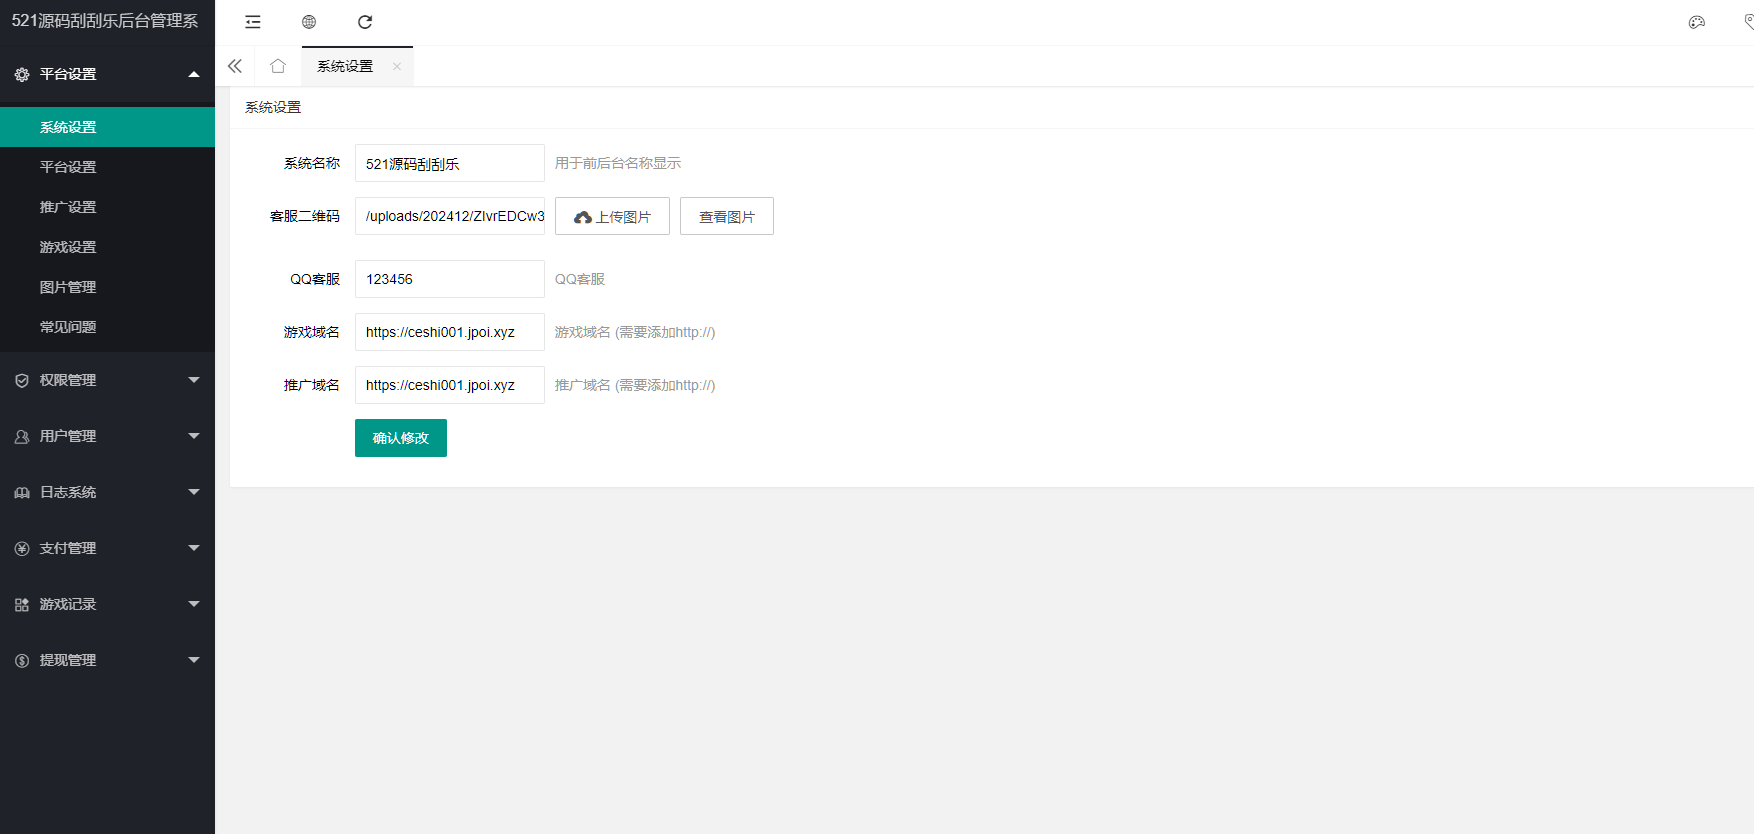Click the dollar icon for 提现管理
Screen dimensions: 1754x834
tap(22, 660)
